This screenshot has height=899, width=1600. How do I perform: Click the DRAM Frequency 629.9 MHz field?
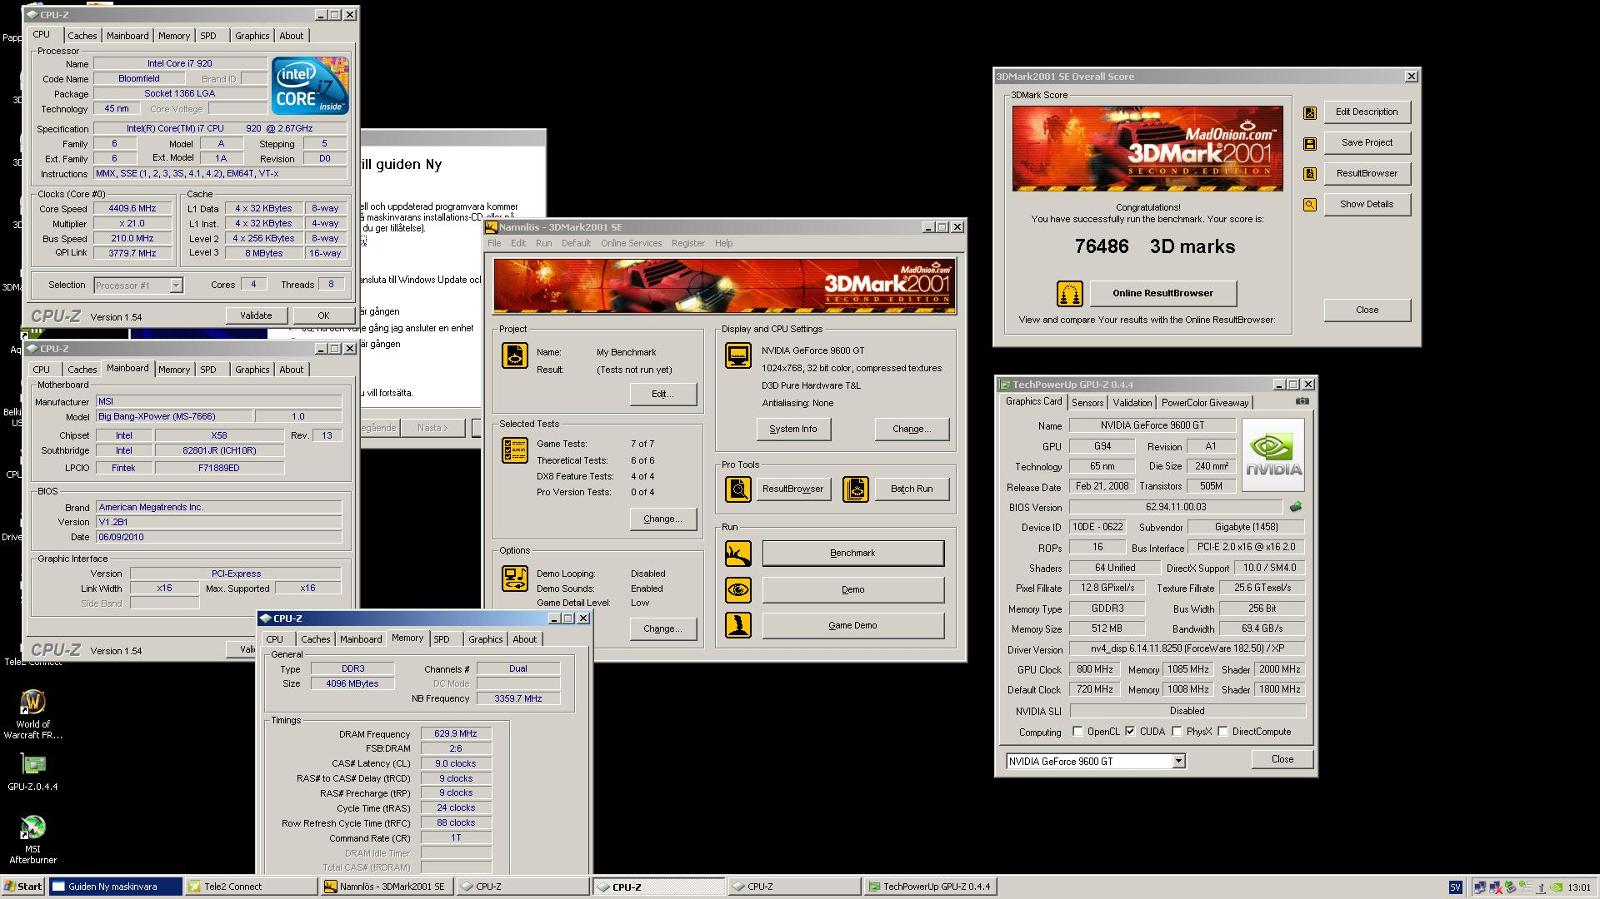click(456, 734)
